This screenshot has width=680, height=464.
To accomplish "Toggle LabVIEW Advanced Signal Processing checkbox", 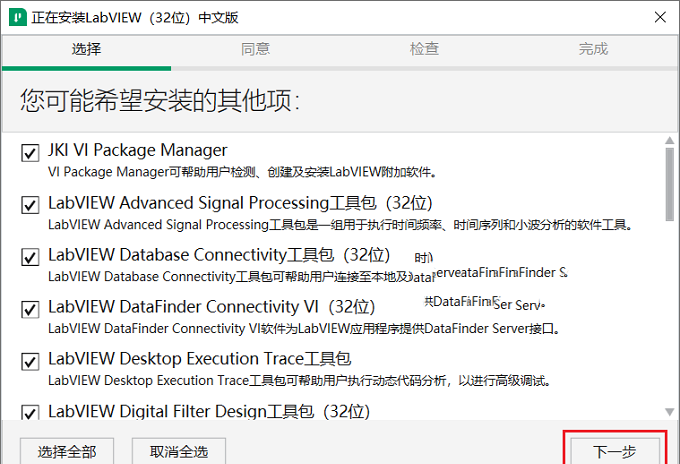I will tap(30, 205).
